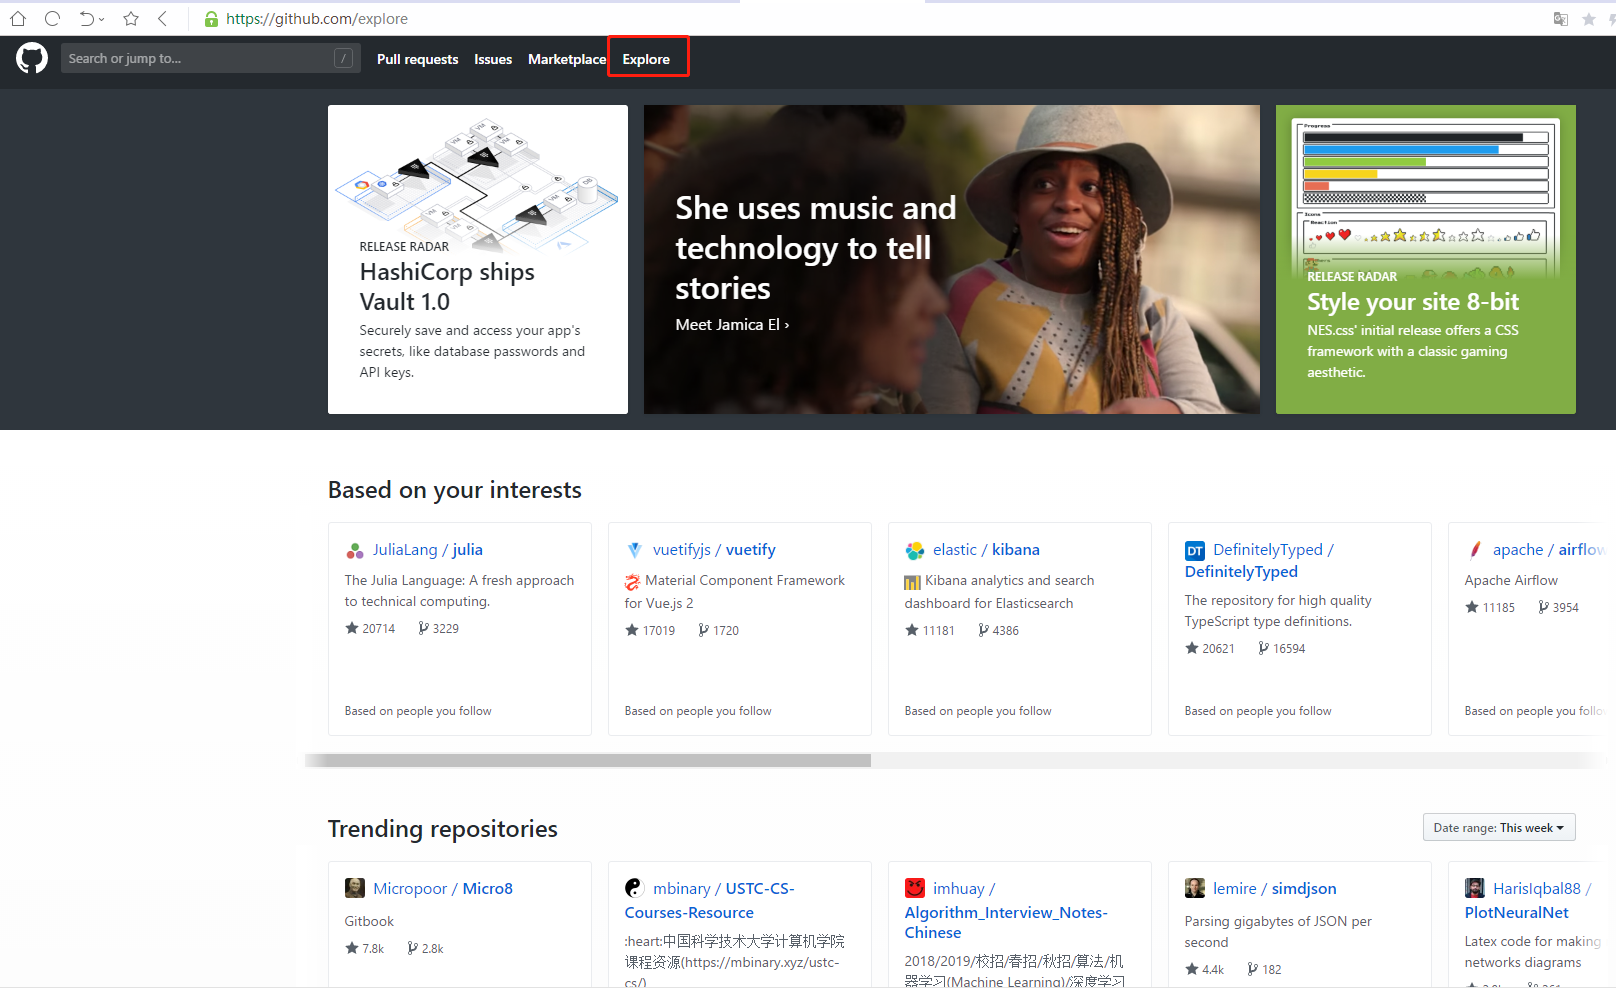Open imhuay / Algorithm_Interview_Notes-Chinese link

point(1006,910)
